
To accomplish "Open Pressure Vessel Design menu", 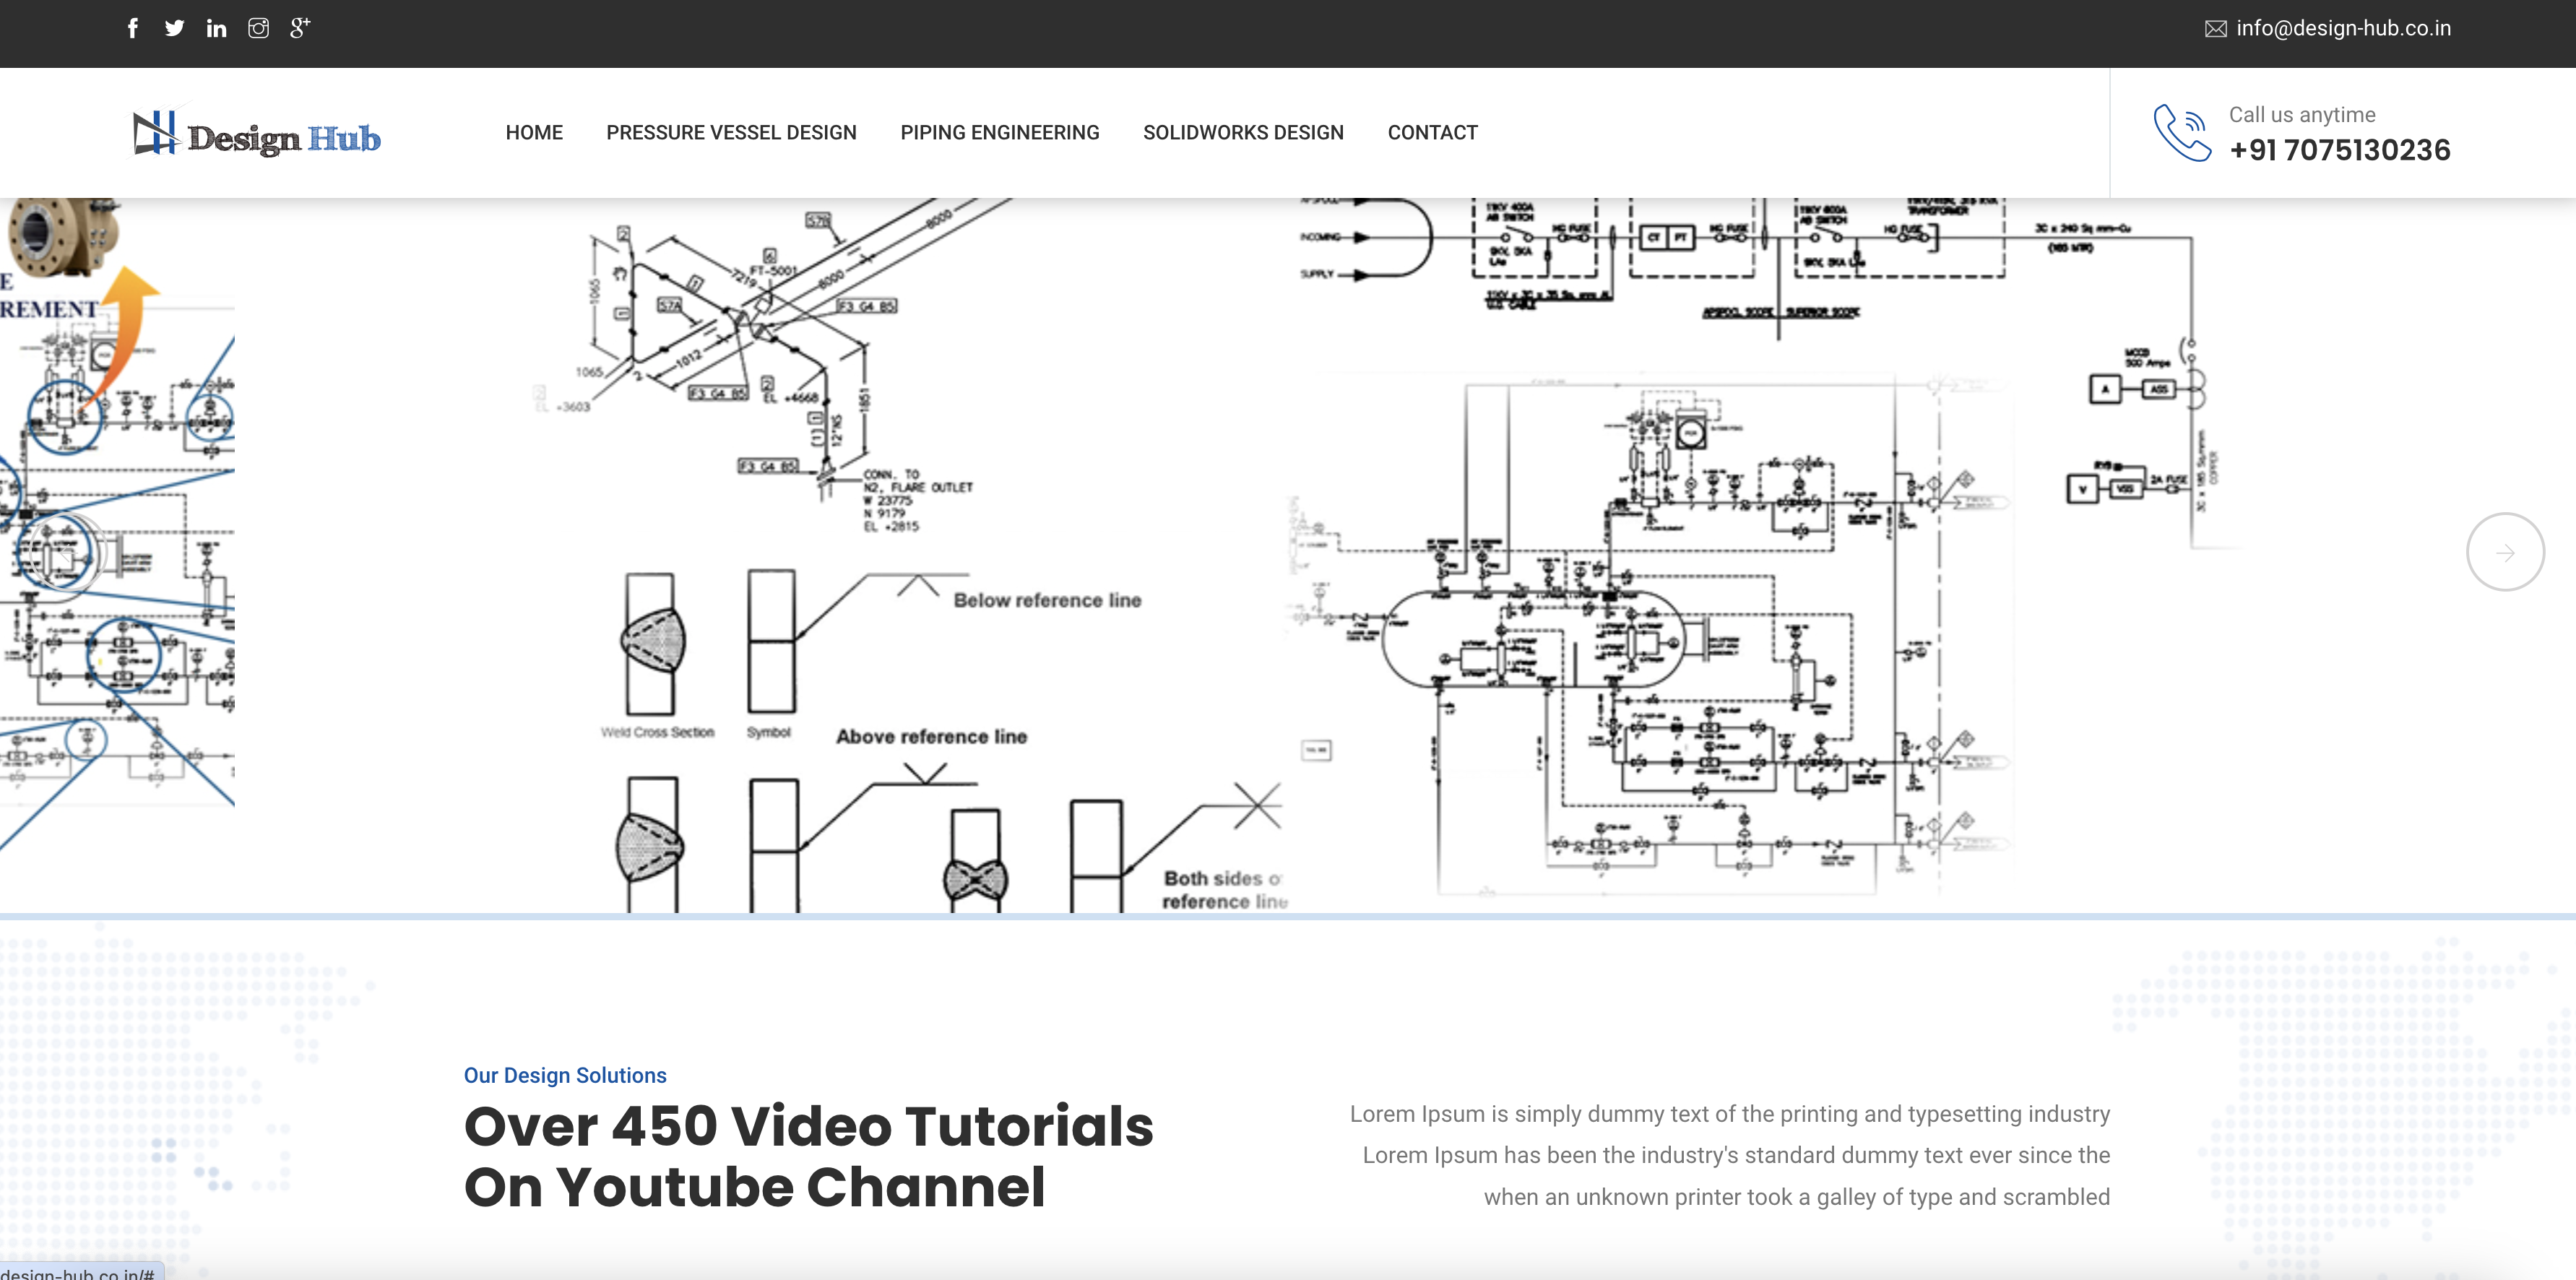I will click(731, 133).
